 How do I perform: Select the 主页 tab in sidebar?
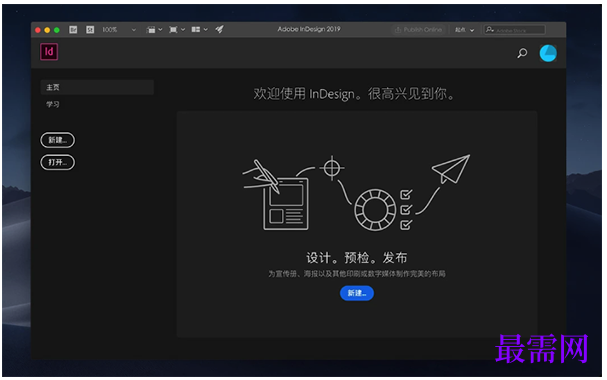click(97, 87)
